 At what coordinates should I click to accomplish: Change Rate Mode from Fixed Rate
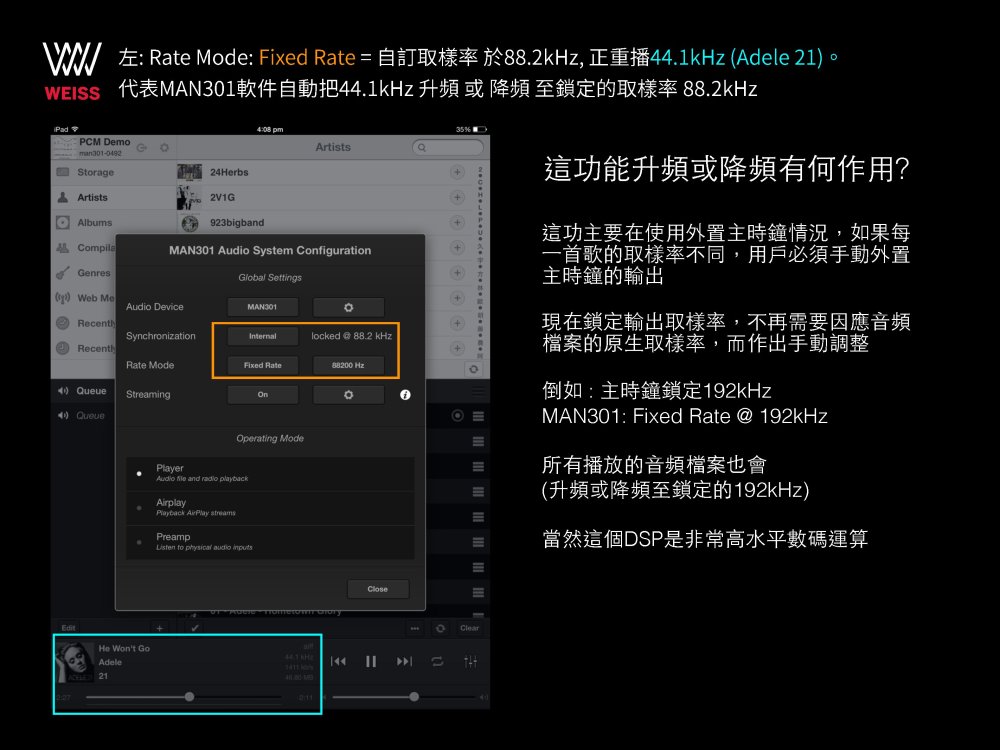coord(263,365)
